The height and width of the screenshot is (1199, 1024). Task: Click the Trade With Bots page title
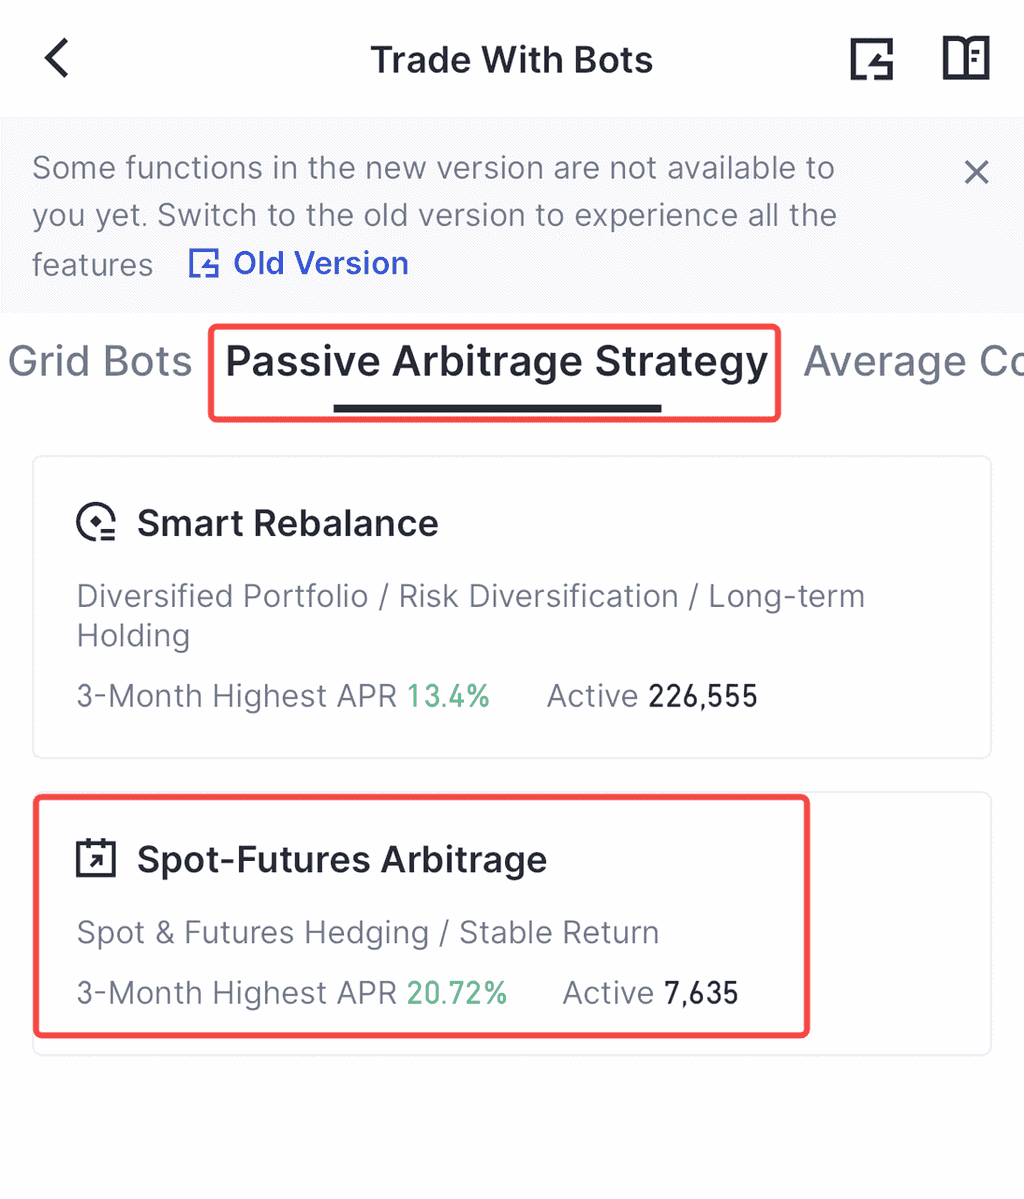pos(511,60)
